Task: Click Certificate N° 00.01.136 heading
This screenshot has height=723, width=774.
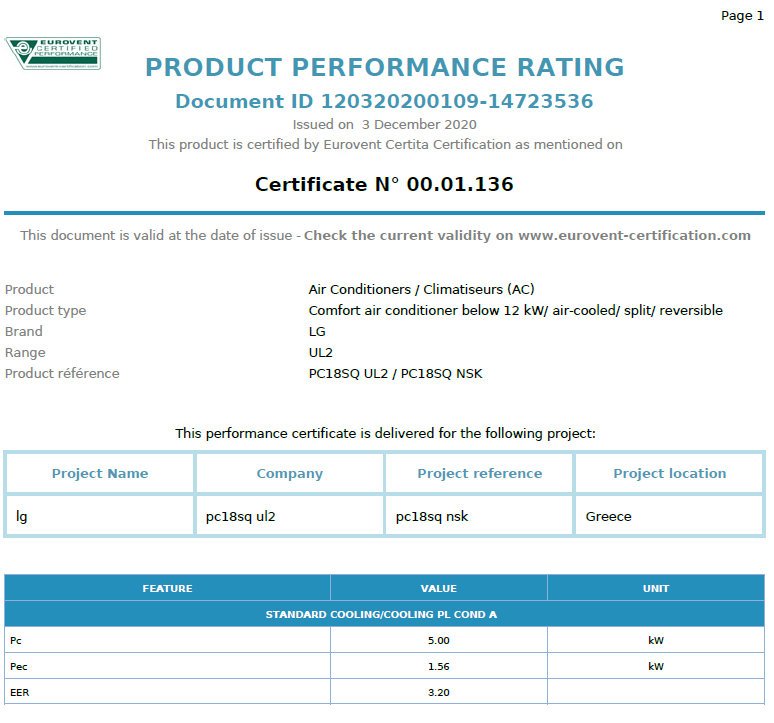Action: pyautogui.click(x=385, y=184)
